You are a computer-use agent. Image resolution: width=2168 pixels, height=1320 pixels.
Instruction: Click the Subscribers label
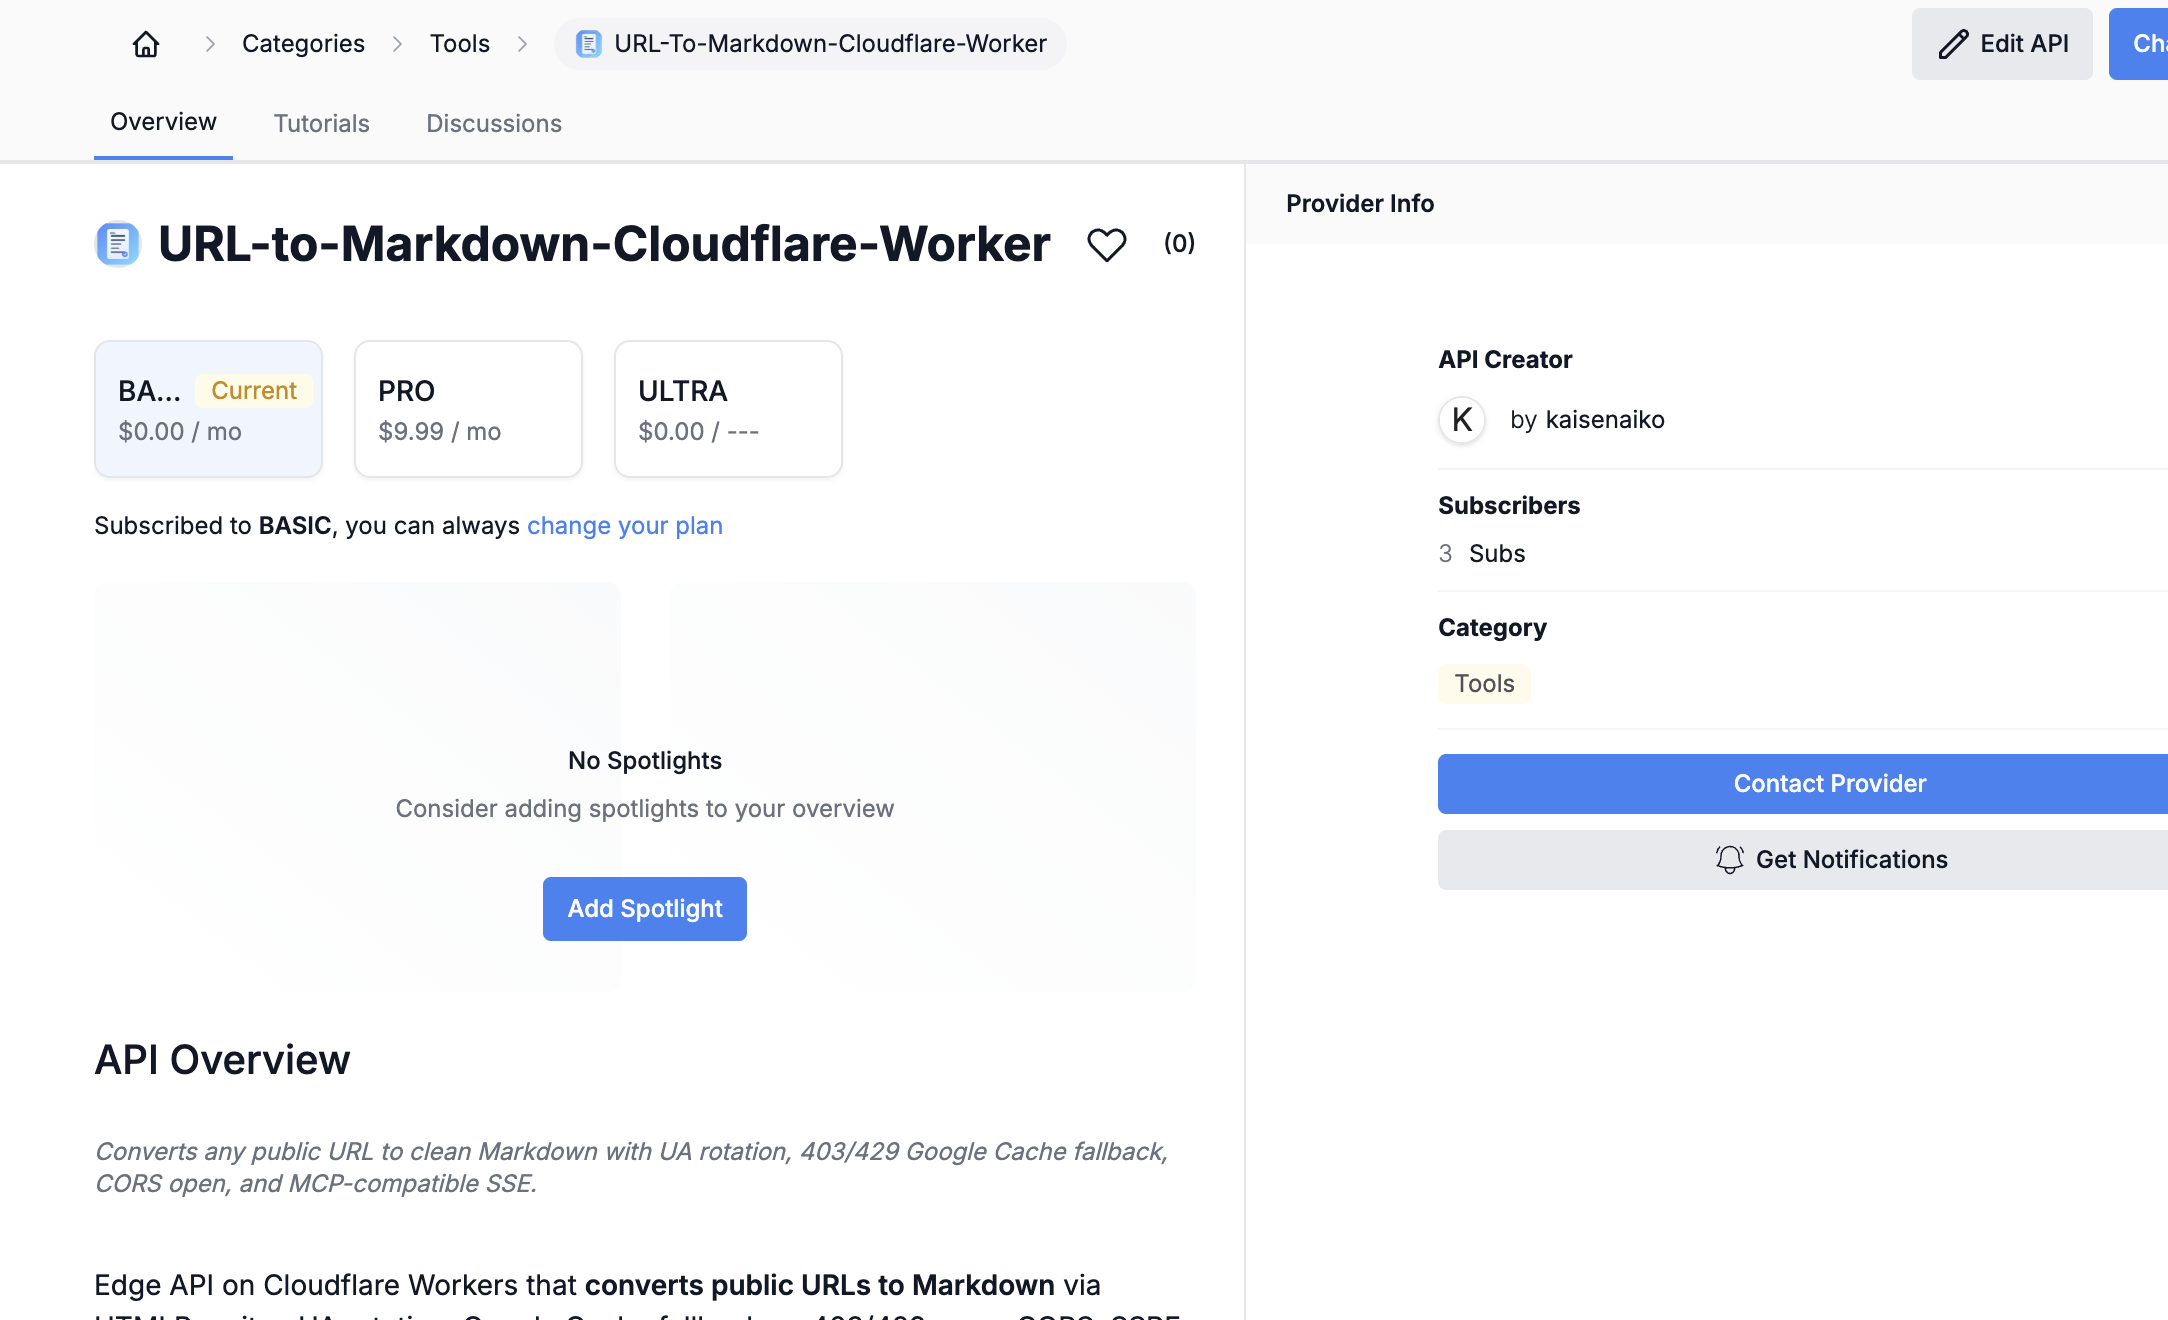tap(1509, 506)
